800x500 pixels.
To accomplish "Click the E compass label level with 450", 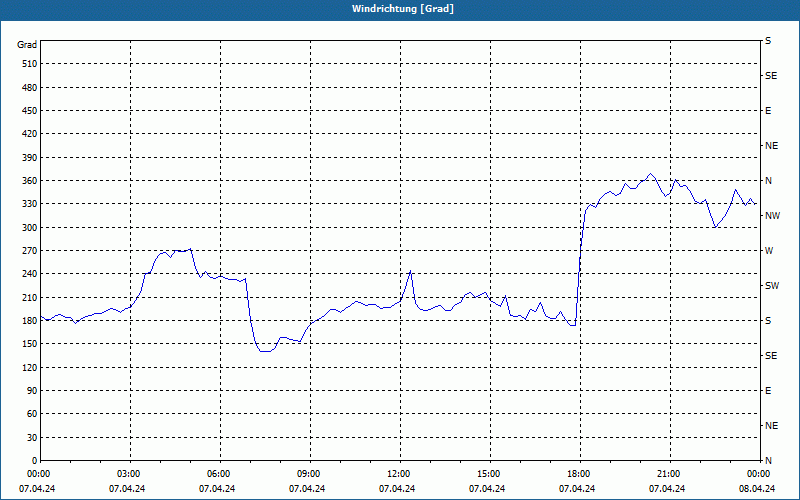I will (768, 111).
